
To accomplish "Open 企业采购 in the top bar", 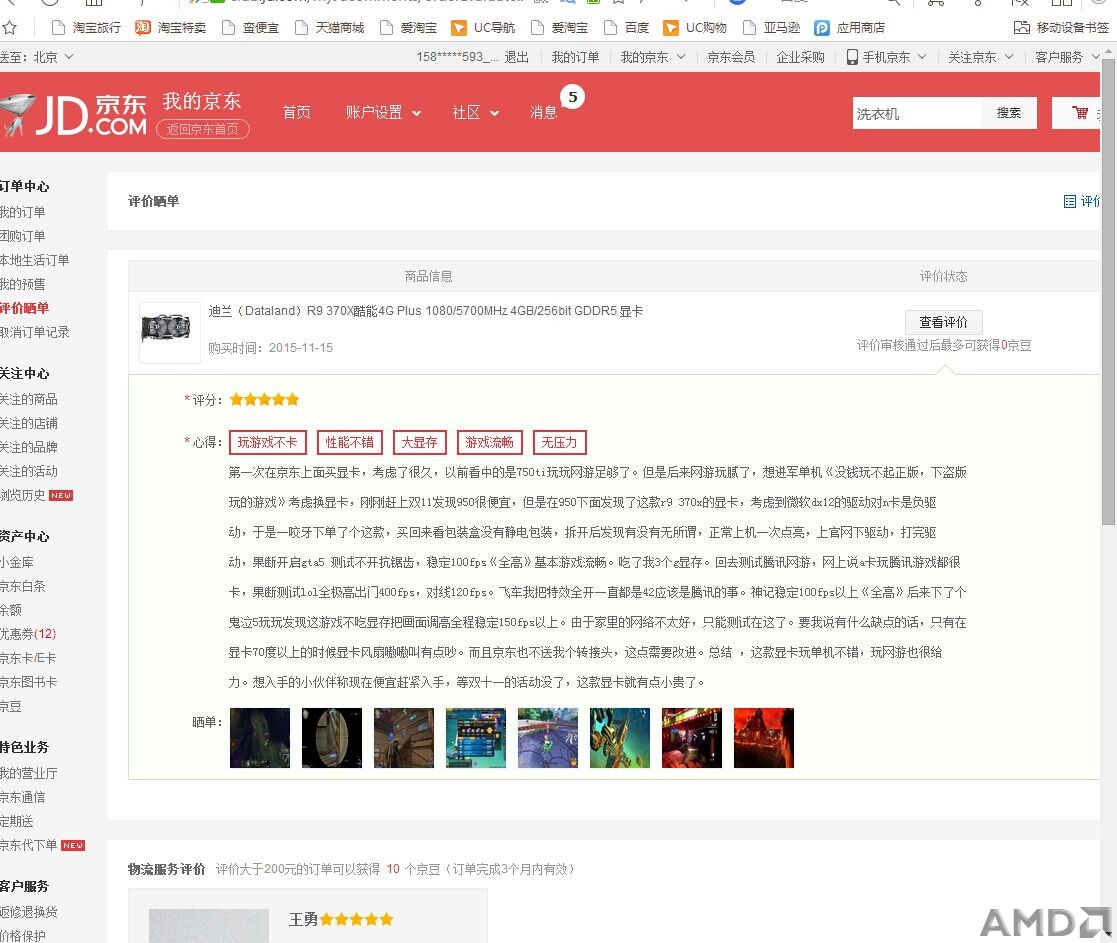I will point(800,57).
